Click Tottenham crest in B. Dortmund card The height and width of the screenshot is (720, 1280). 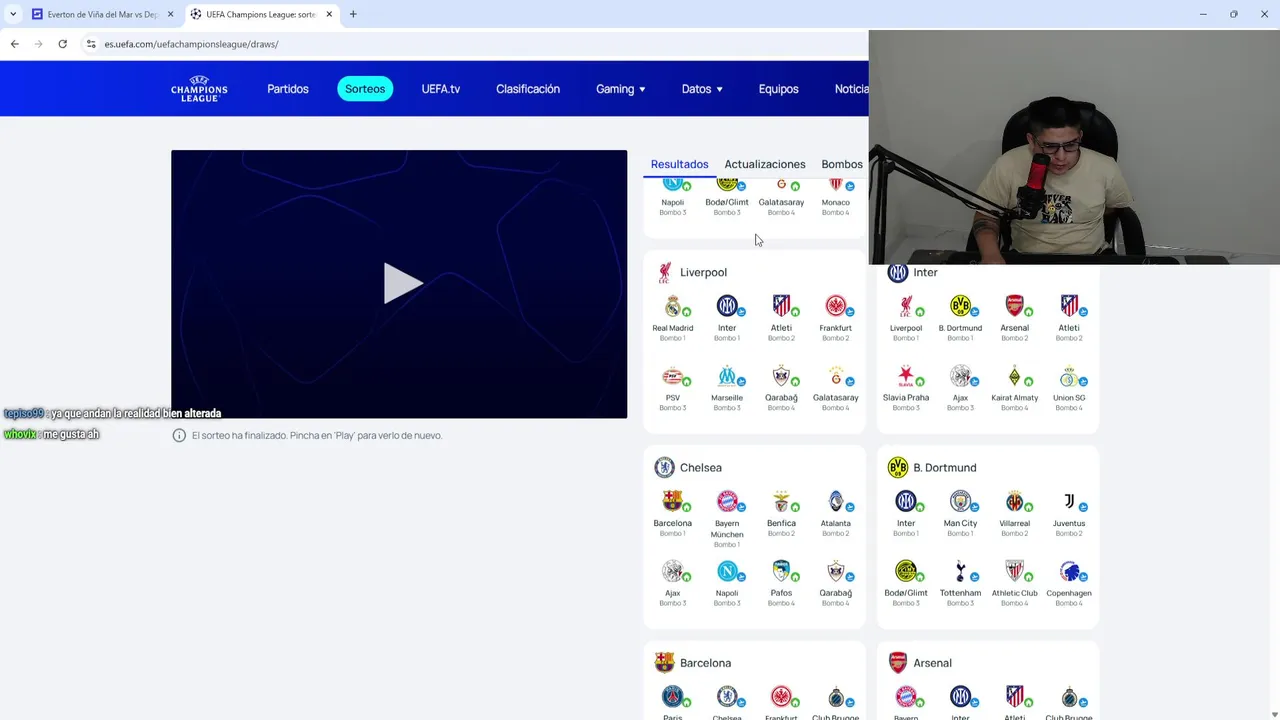click(960, 571)
